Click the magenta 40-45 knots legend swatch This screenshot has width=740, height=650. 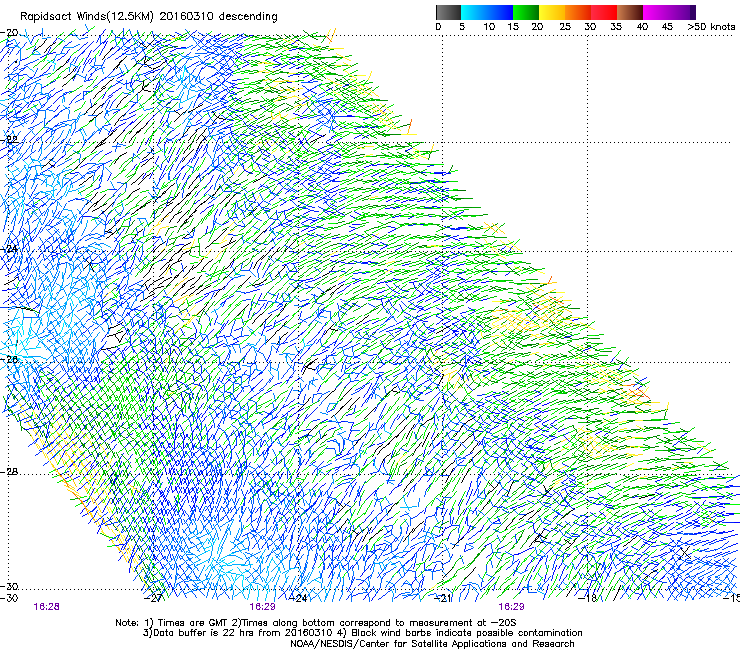pyautogui.click(x=656, y=12)
